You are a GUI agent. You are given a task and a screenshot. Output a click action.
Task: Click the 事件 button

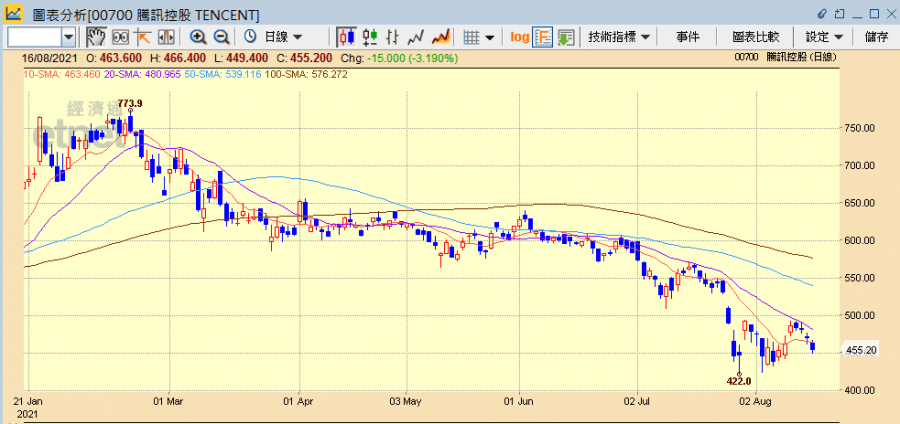tap(688, 36)
